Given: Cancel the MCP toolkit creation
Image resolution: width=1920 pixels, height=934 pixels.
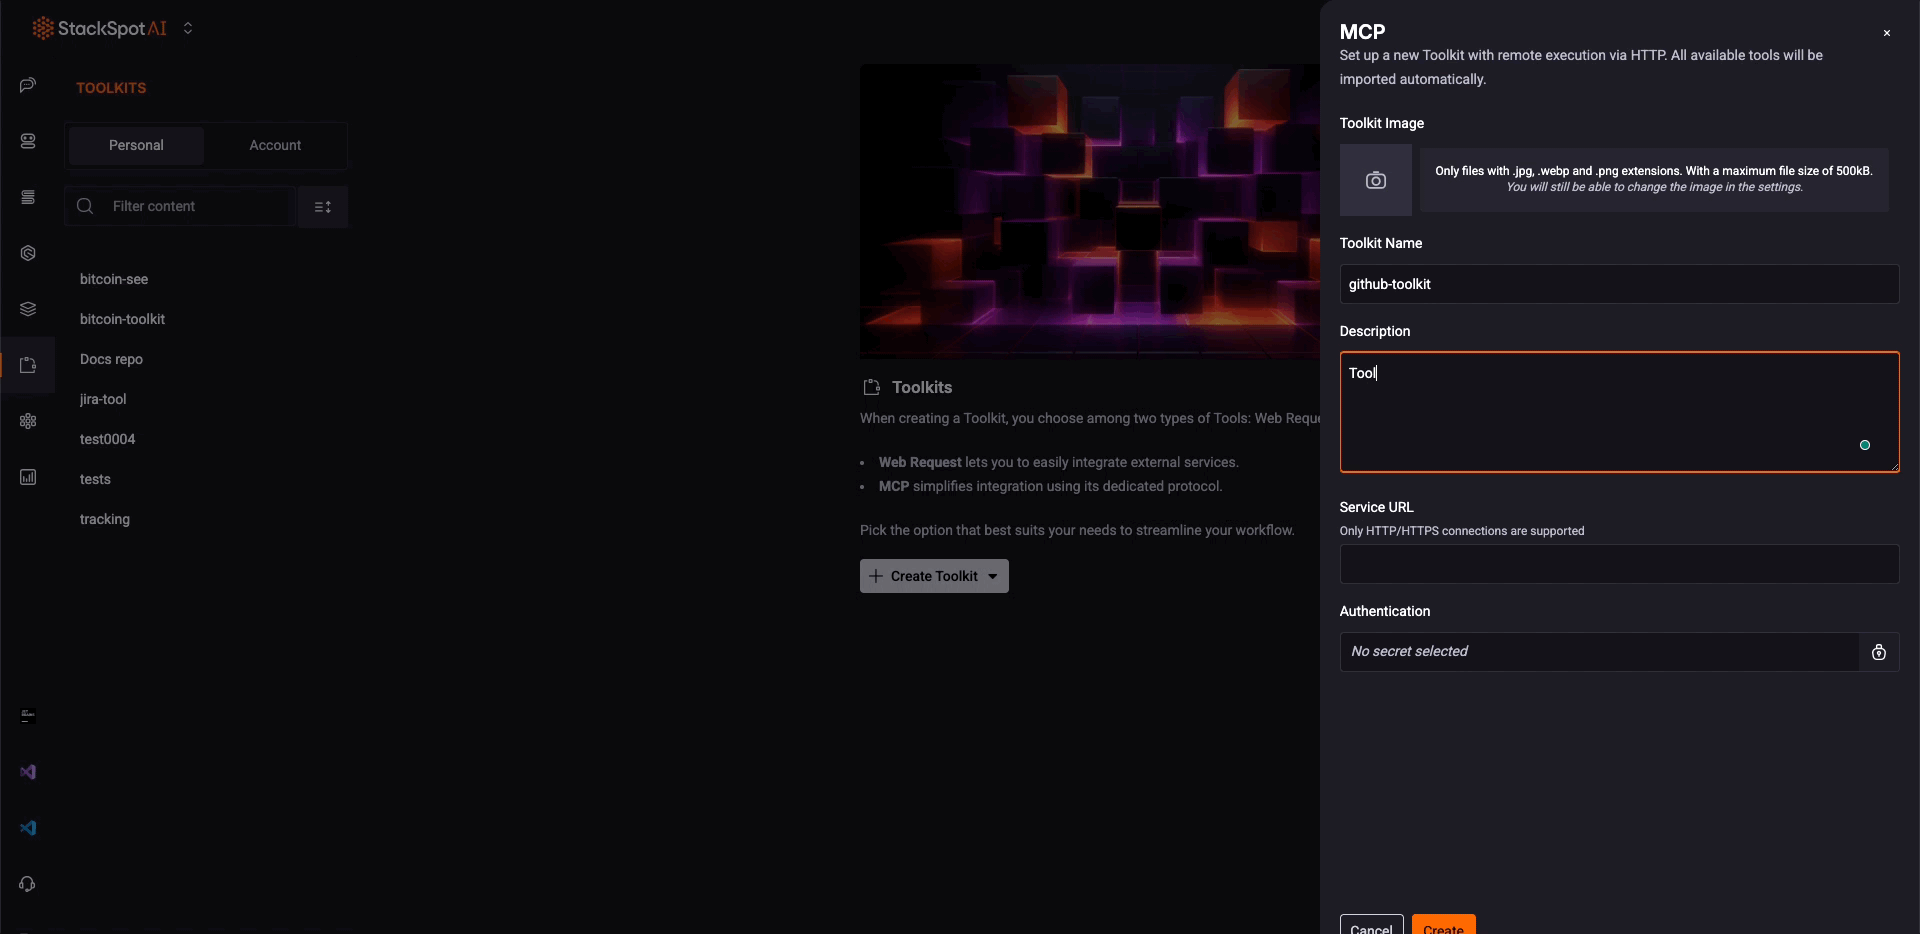Looking at the screenshot, I should (x=1371, y=927).
